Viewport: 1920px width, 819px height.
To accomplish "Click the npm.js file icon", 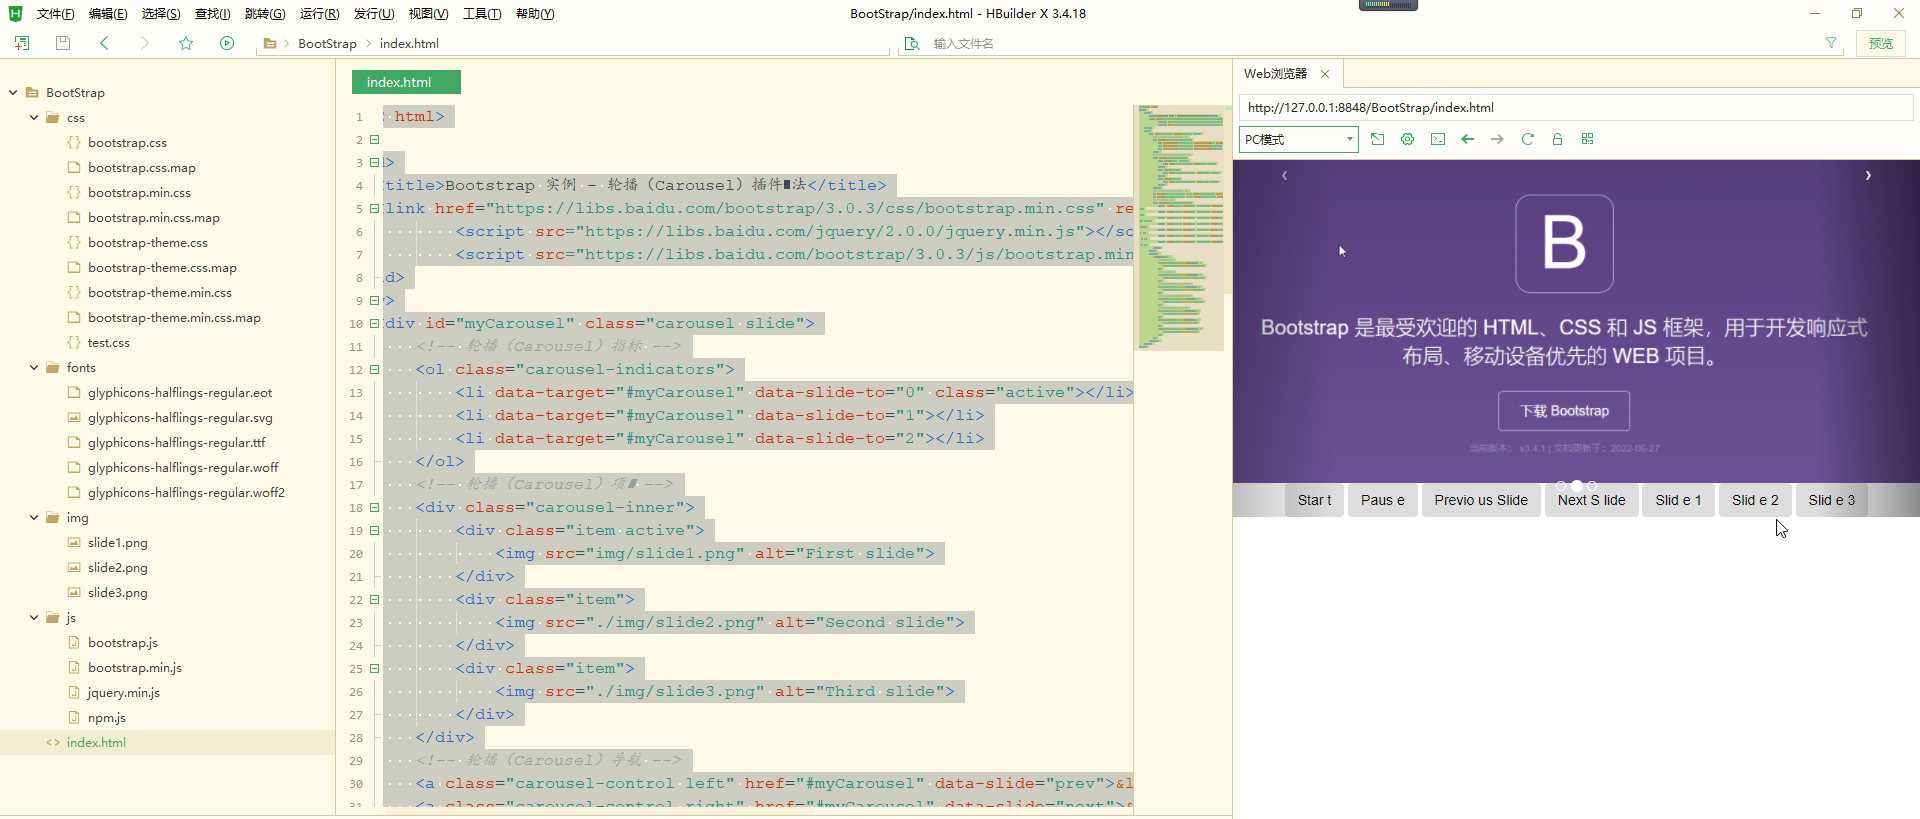I will click(x=74, y=717).
